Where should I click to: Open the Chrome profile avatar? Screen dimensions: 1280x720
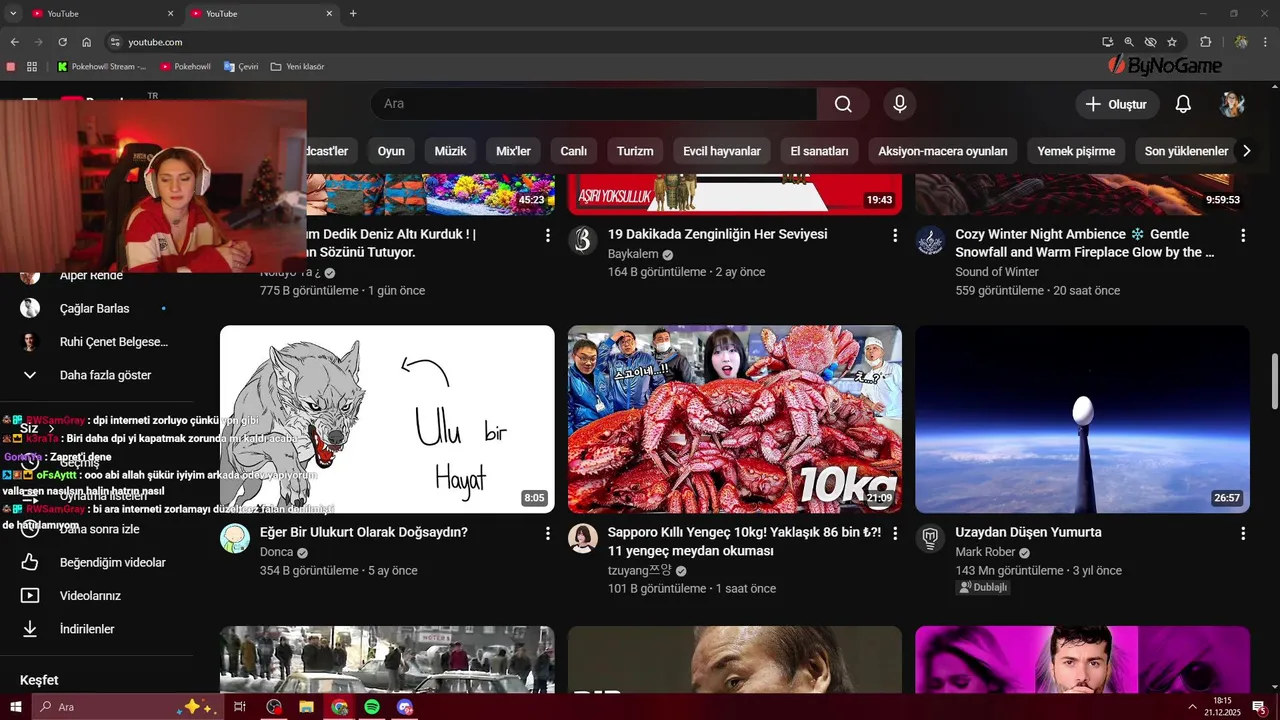coord(1241,42)
